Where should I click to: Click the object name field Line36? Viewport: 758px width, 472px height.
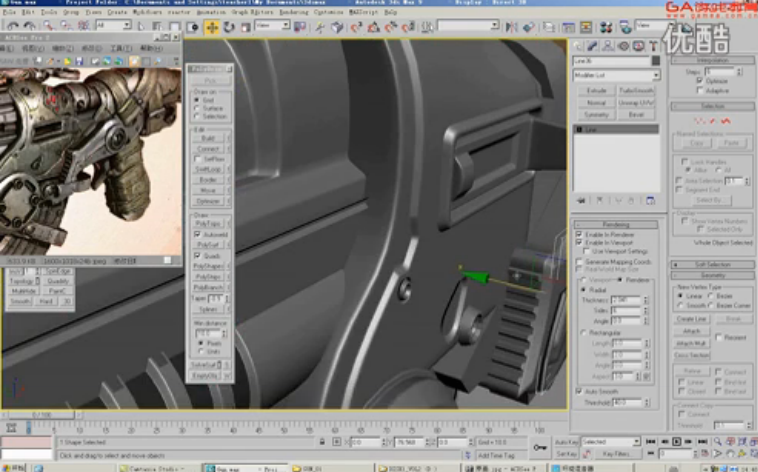[x=611, y=61]
